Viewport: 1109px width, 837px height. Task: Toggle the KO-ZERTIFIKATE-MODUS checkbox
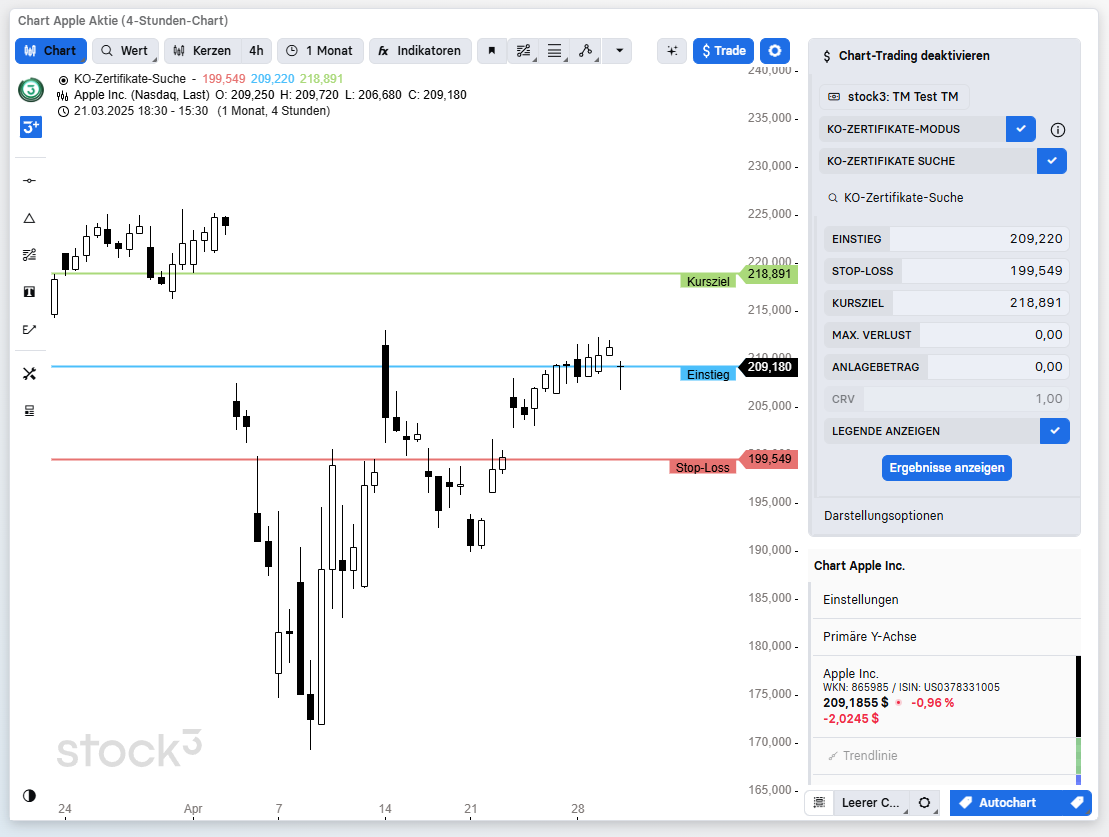click(x=1021, y=129)
